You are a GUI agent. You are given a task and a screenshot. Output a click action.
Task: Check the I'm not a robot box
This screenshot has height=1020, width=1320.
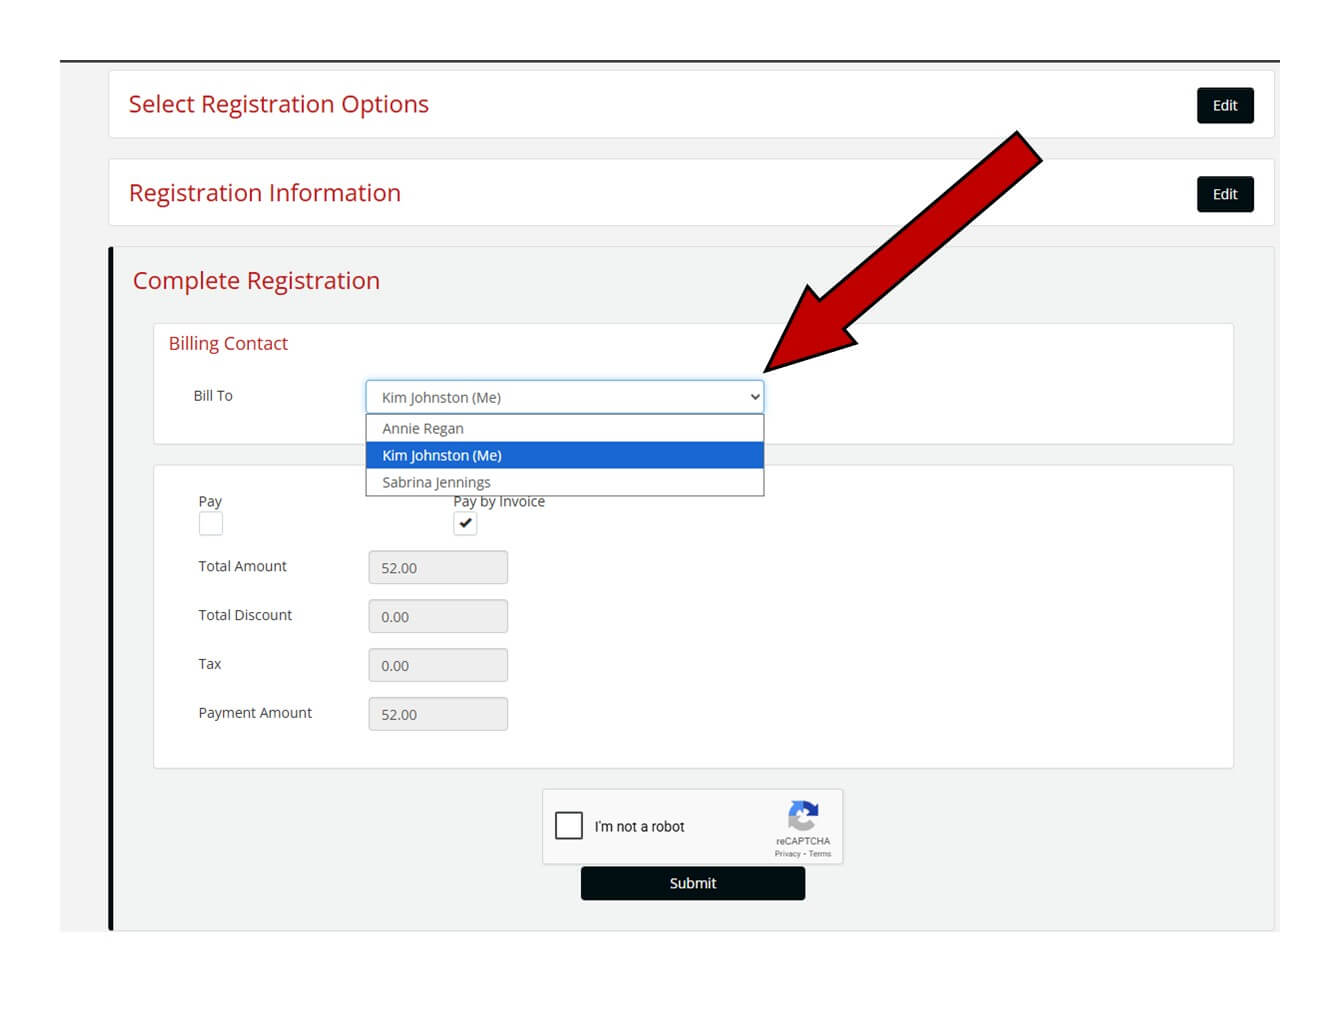[569, 825]
